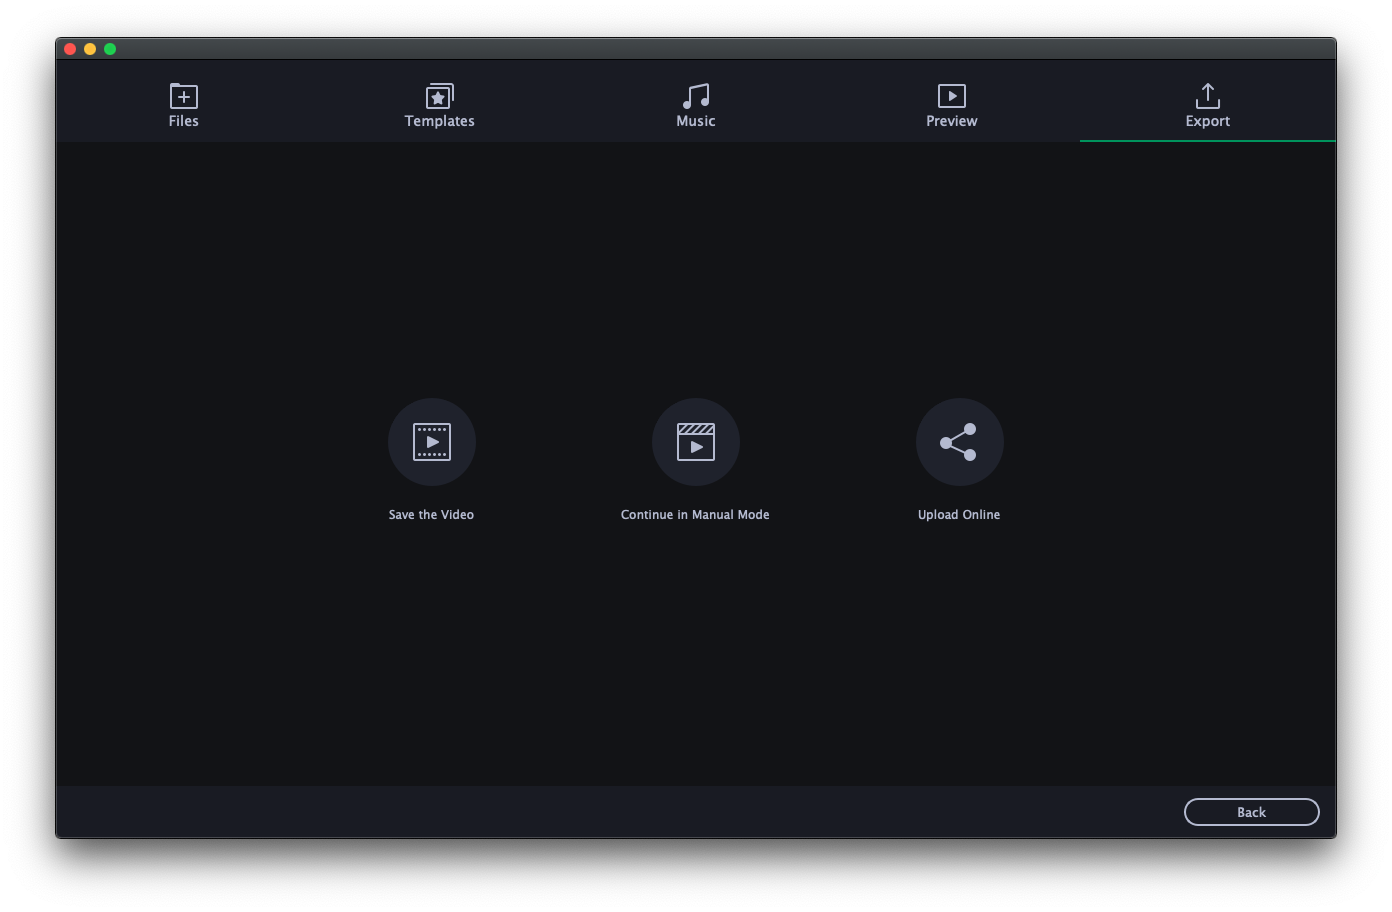Click the Music note icon

695,97
